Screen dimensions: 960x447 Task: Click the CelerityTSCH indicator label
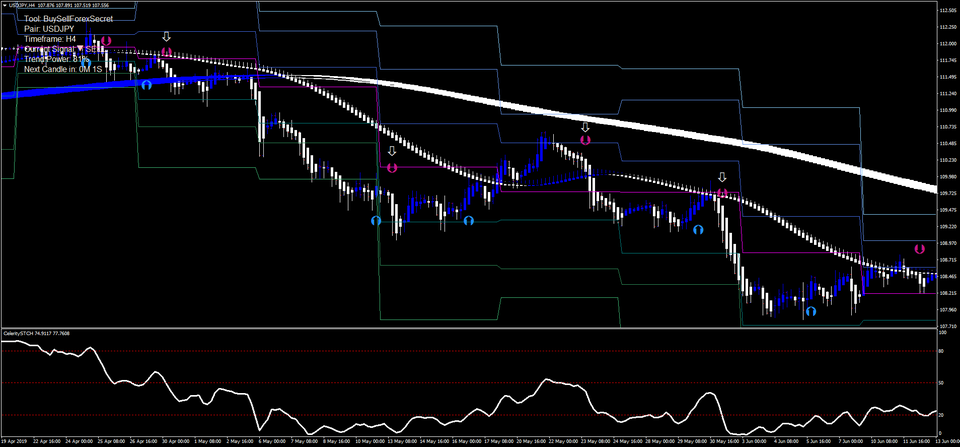36,333
